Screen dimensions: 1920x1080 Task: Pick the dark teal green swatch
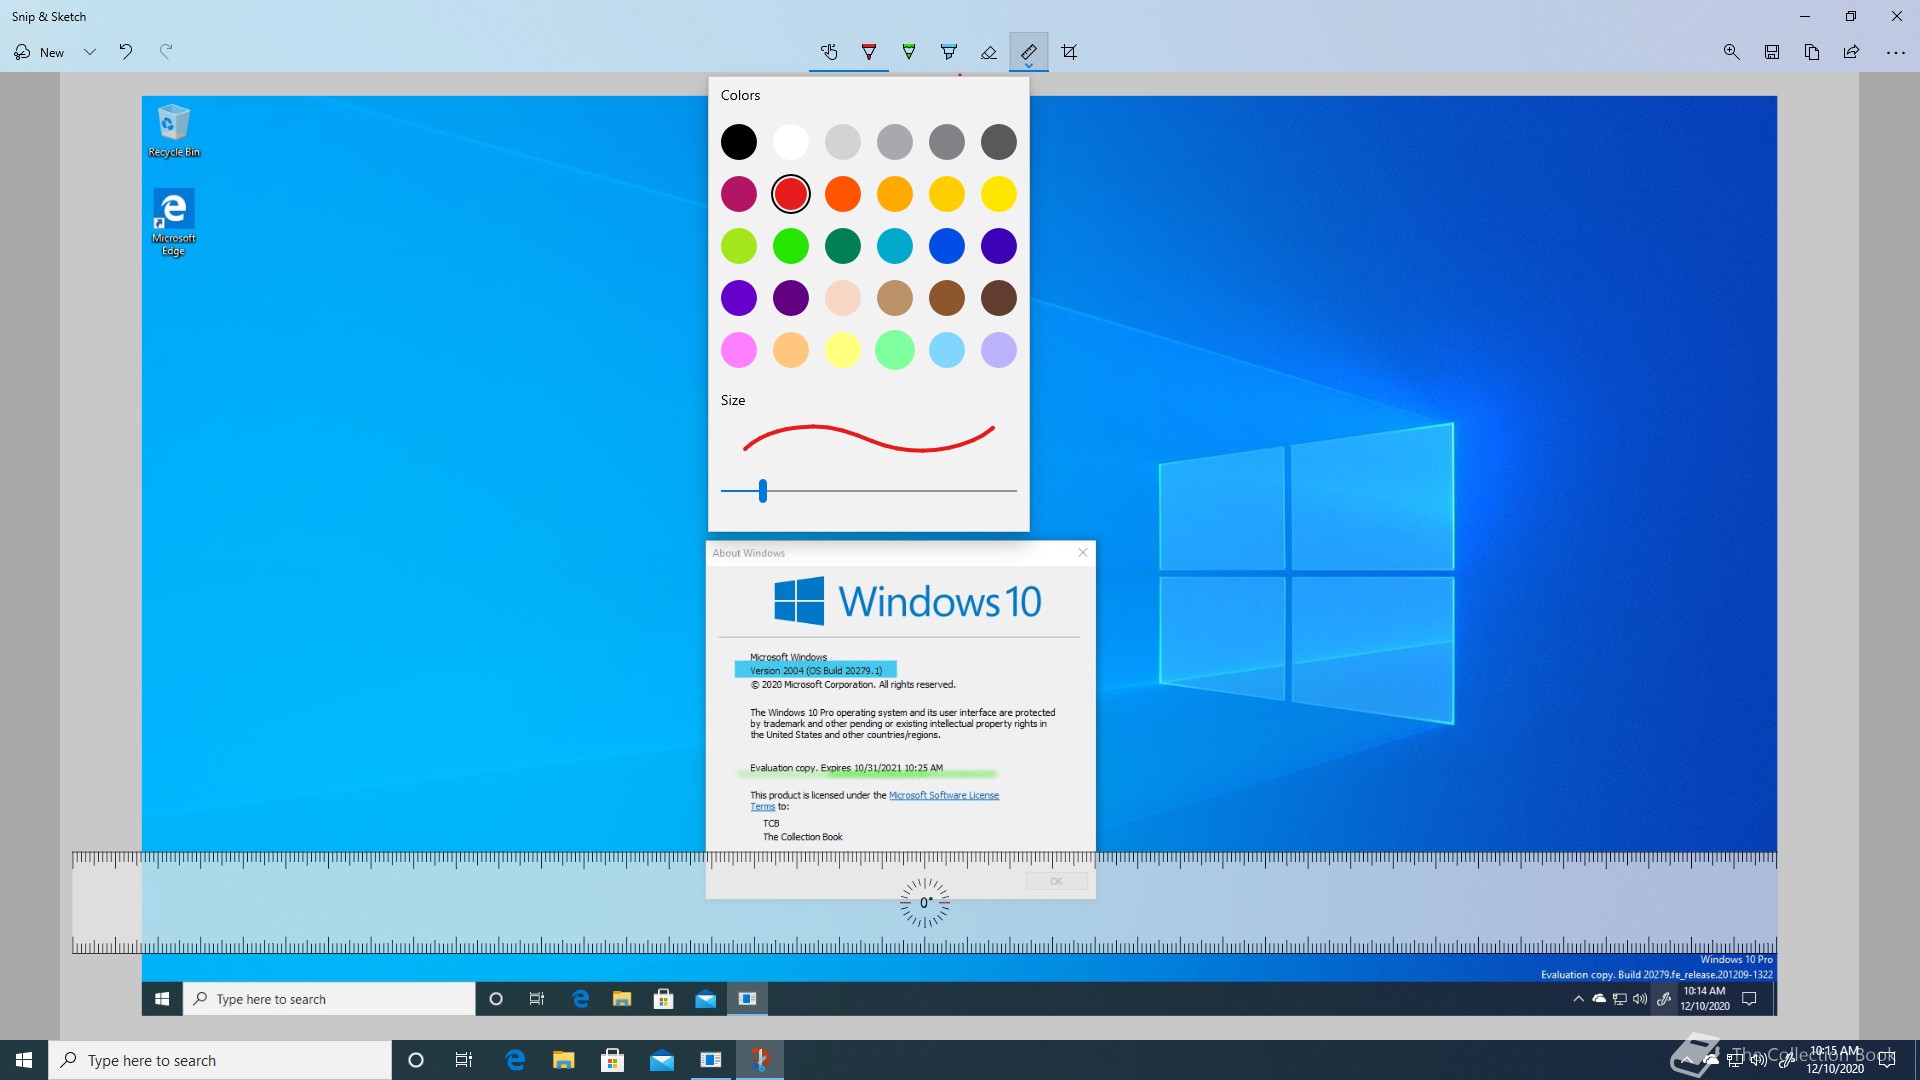tap(843, 246)
